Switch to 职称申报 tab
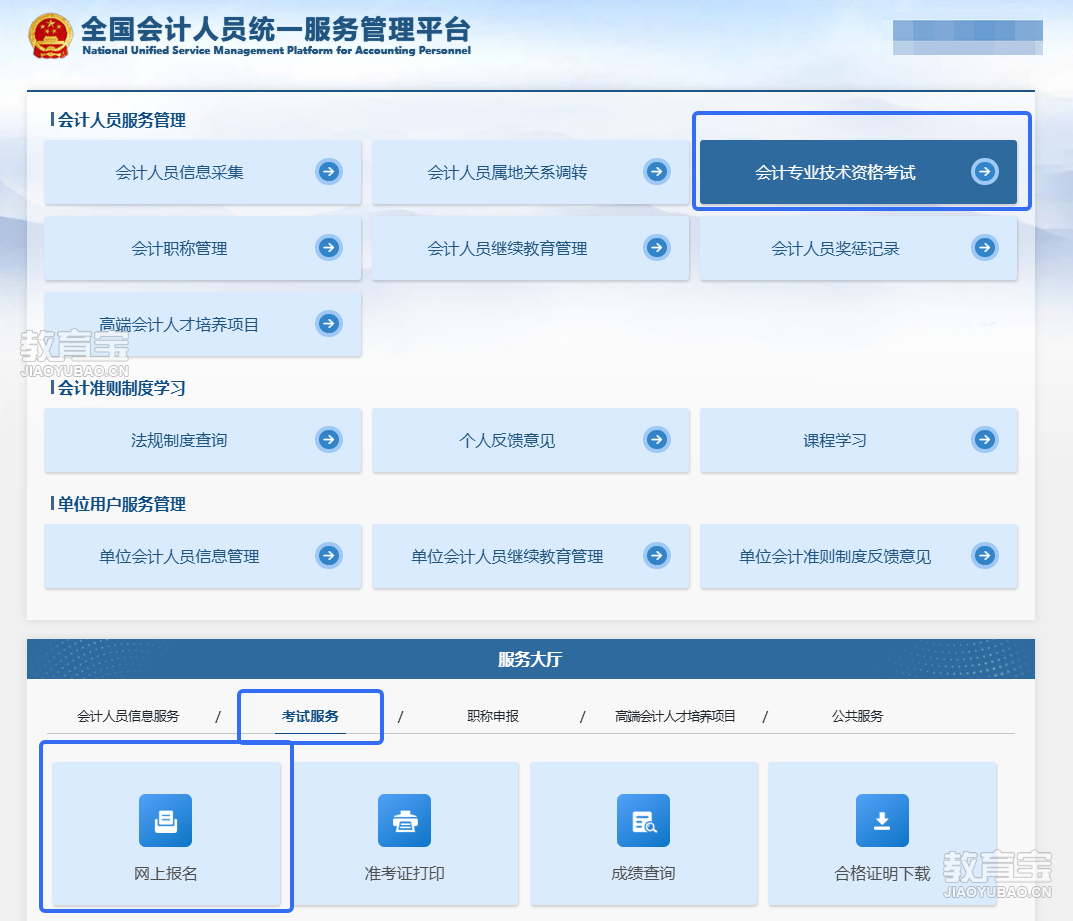The width and height of the screenshot is (1073, 921). pos(493,716)
